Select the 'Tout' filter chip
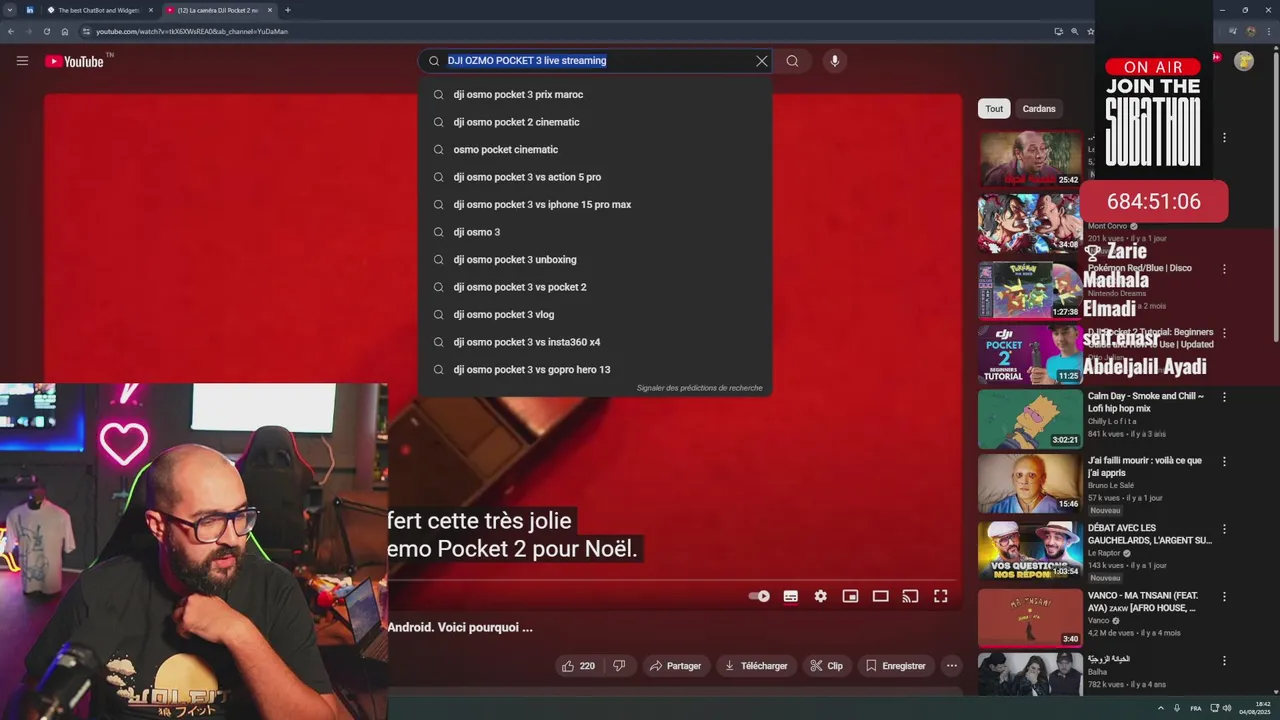The height and width of the screenshot is (720, 1280). tap(994, 109)
